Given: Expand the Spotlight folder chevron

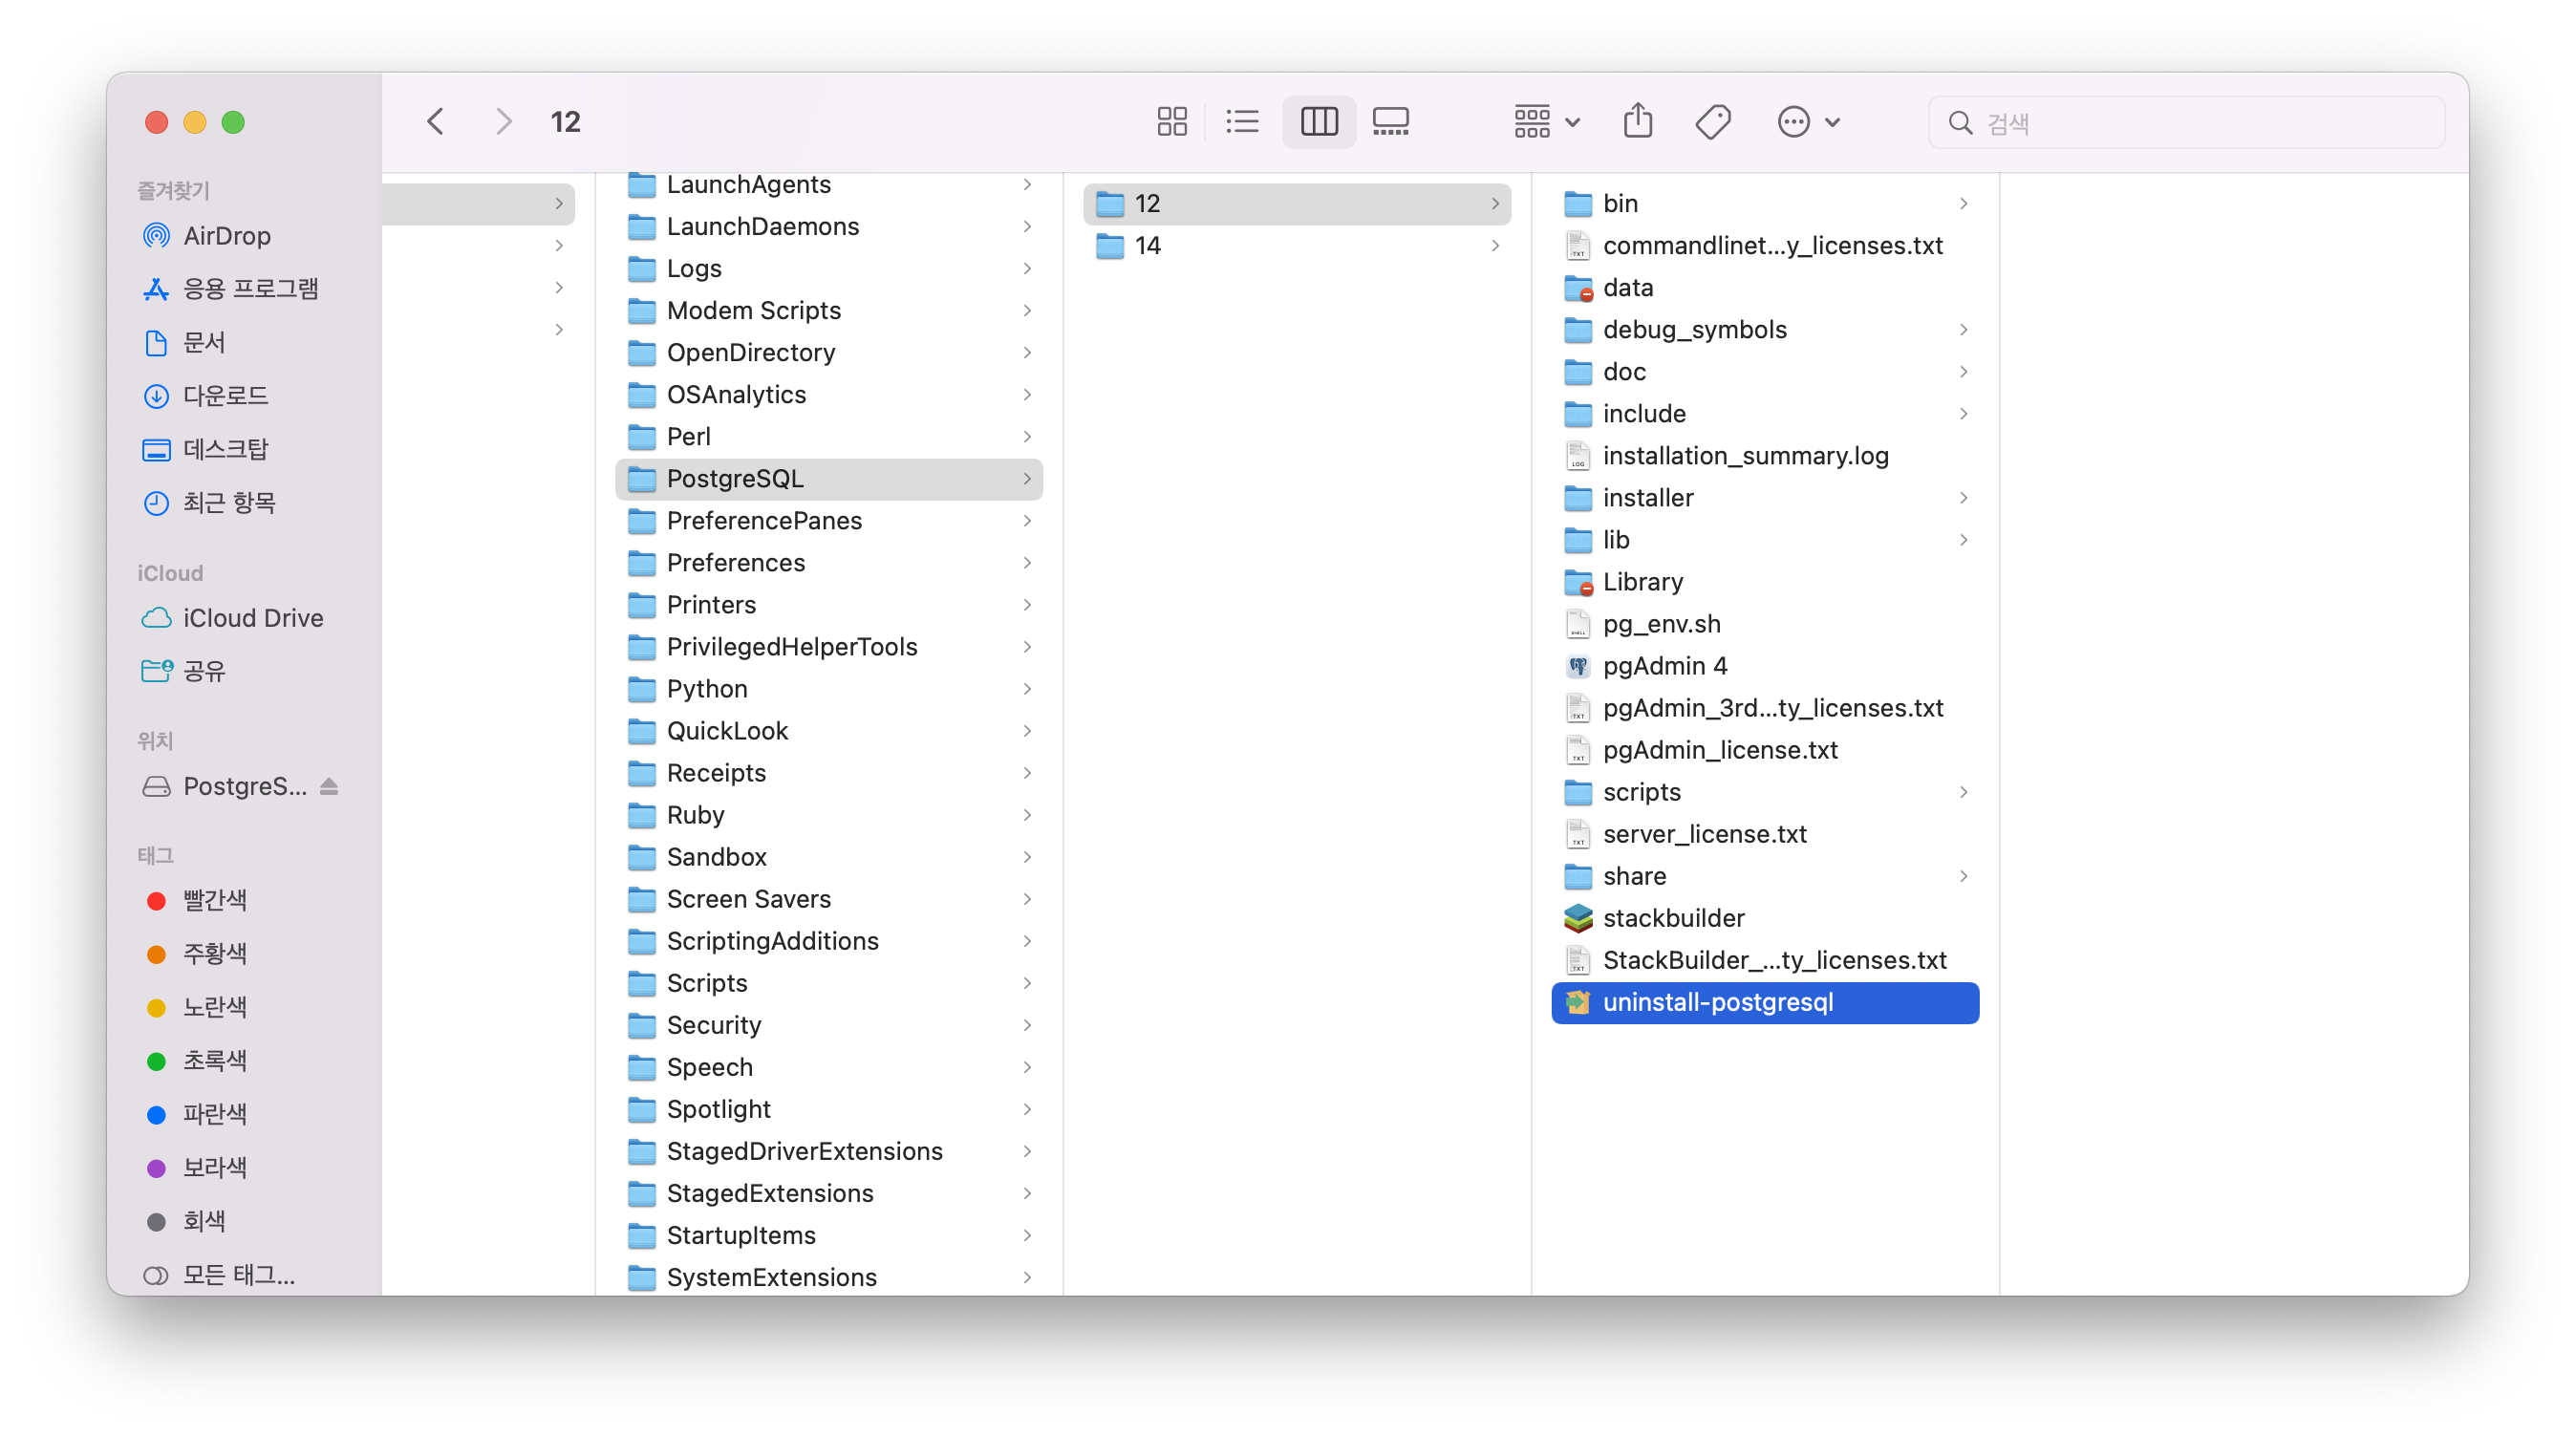Looking at the screenshot, I should (1027, 1109).
